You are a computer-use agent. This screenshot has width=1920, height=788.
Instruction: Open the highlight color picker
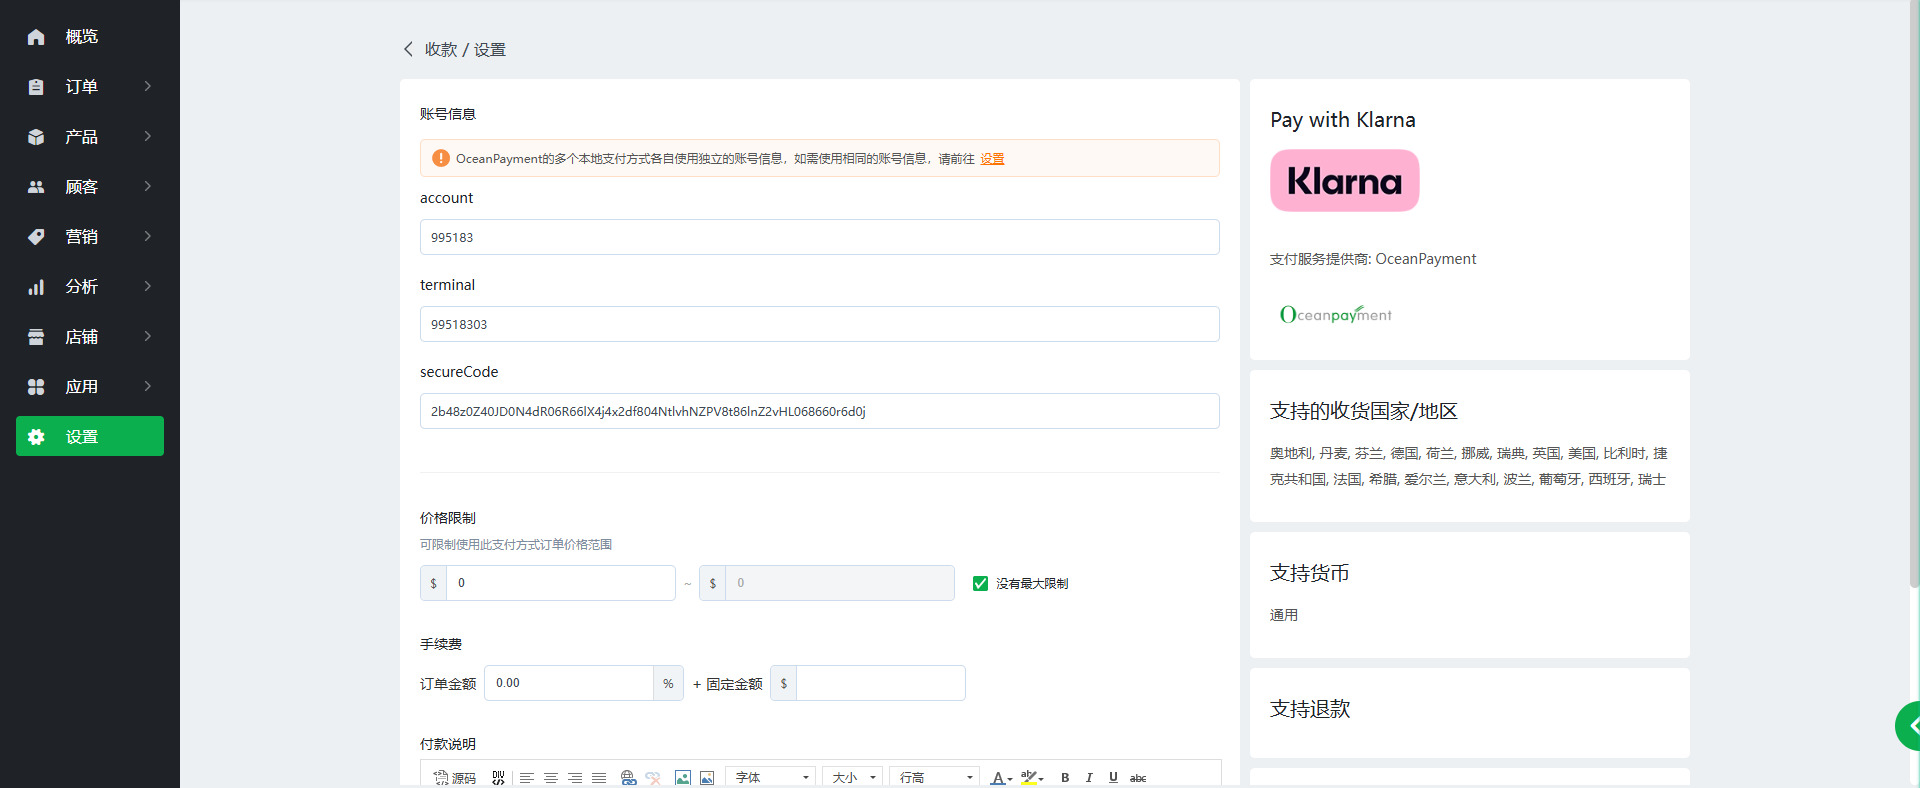[x=1032, y=778]
